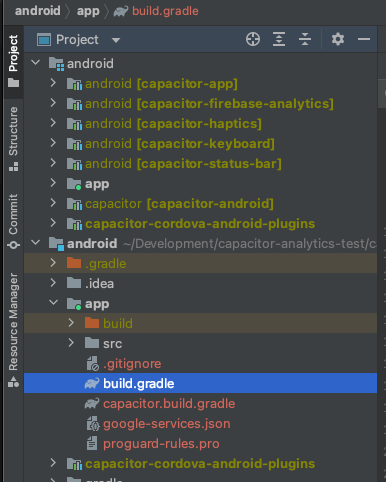The image size is (386, 482).
Task: Click the Collapse All icon in Project toolbar
Action: tap(305, 39)
